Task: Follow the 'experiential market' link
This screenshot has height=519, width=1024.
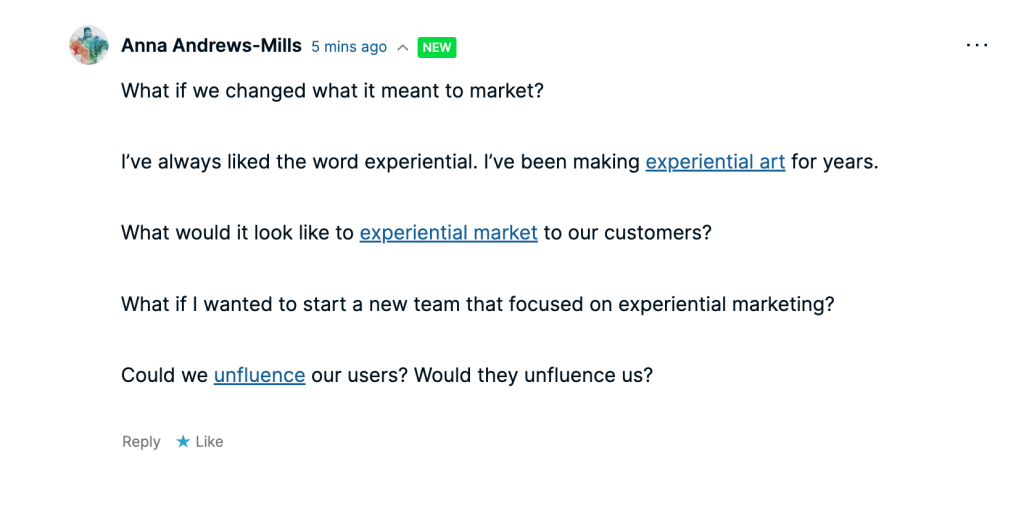Action: [448, 232]
